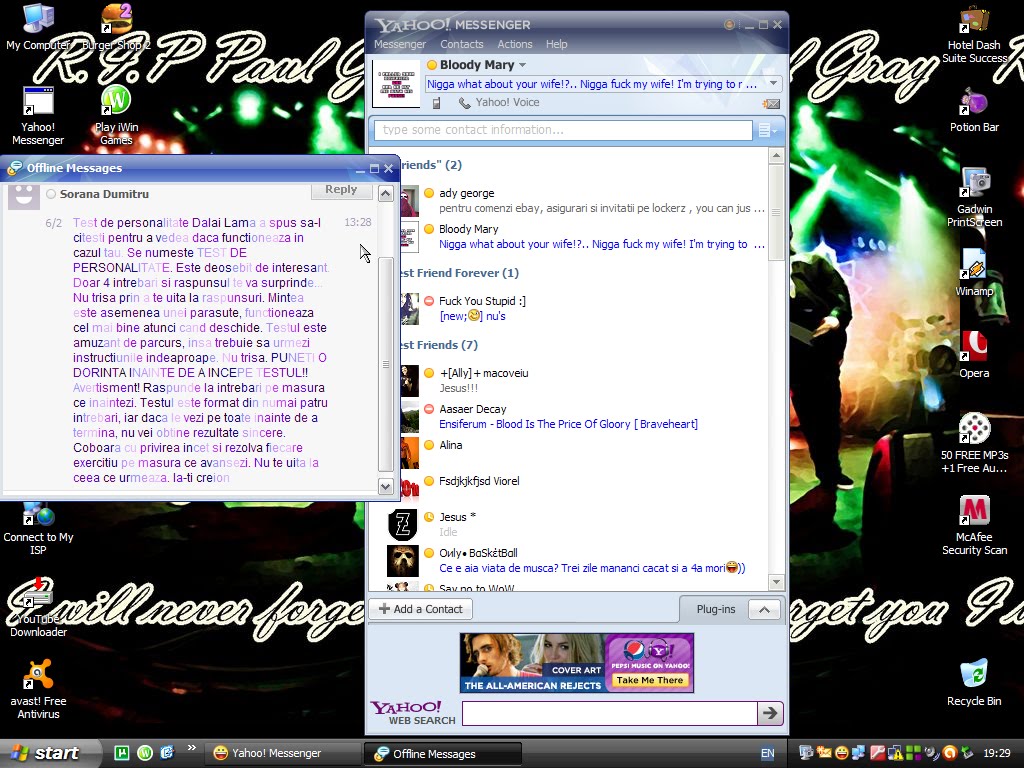Viewport: 1024px width, 768px height.
Task: Open Potion Bar desktop icon
Action: pyautogui.click(x=974, y=111)
